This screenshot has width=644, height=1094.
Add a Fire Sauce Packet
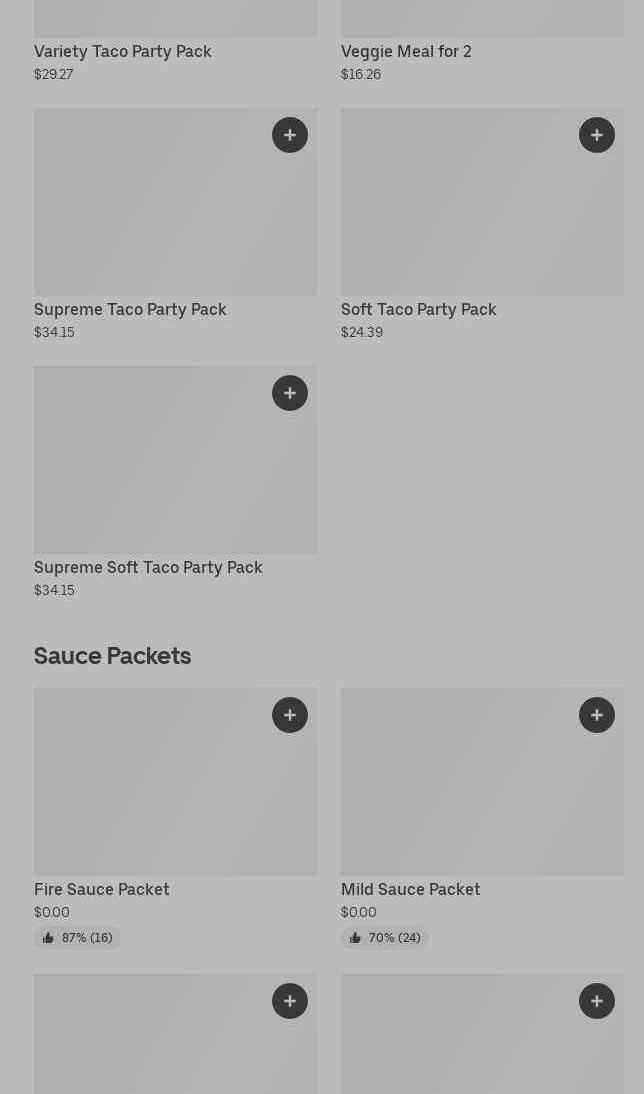[x=290, y=715]
